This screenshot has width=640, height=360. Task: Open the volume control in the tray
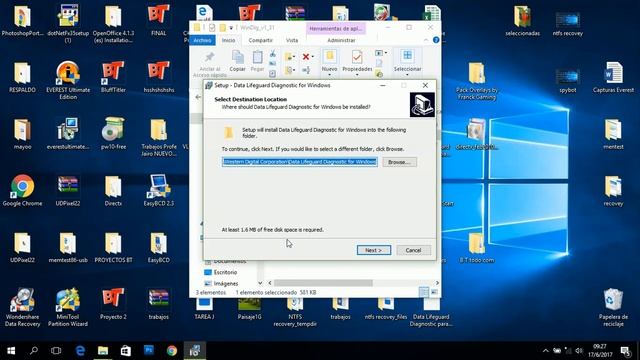[578, 351]
